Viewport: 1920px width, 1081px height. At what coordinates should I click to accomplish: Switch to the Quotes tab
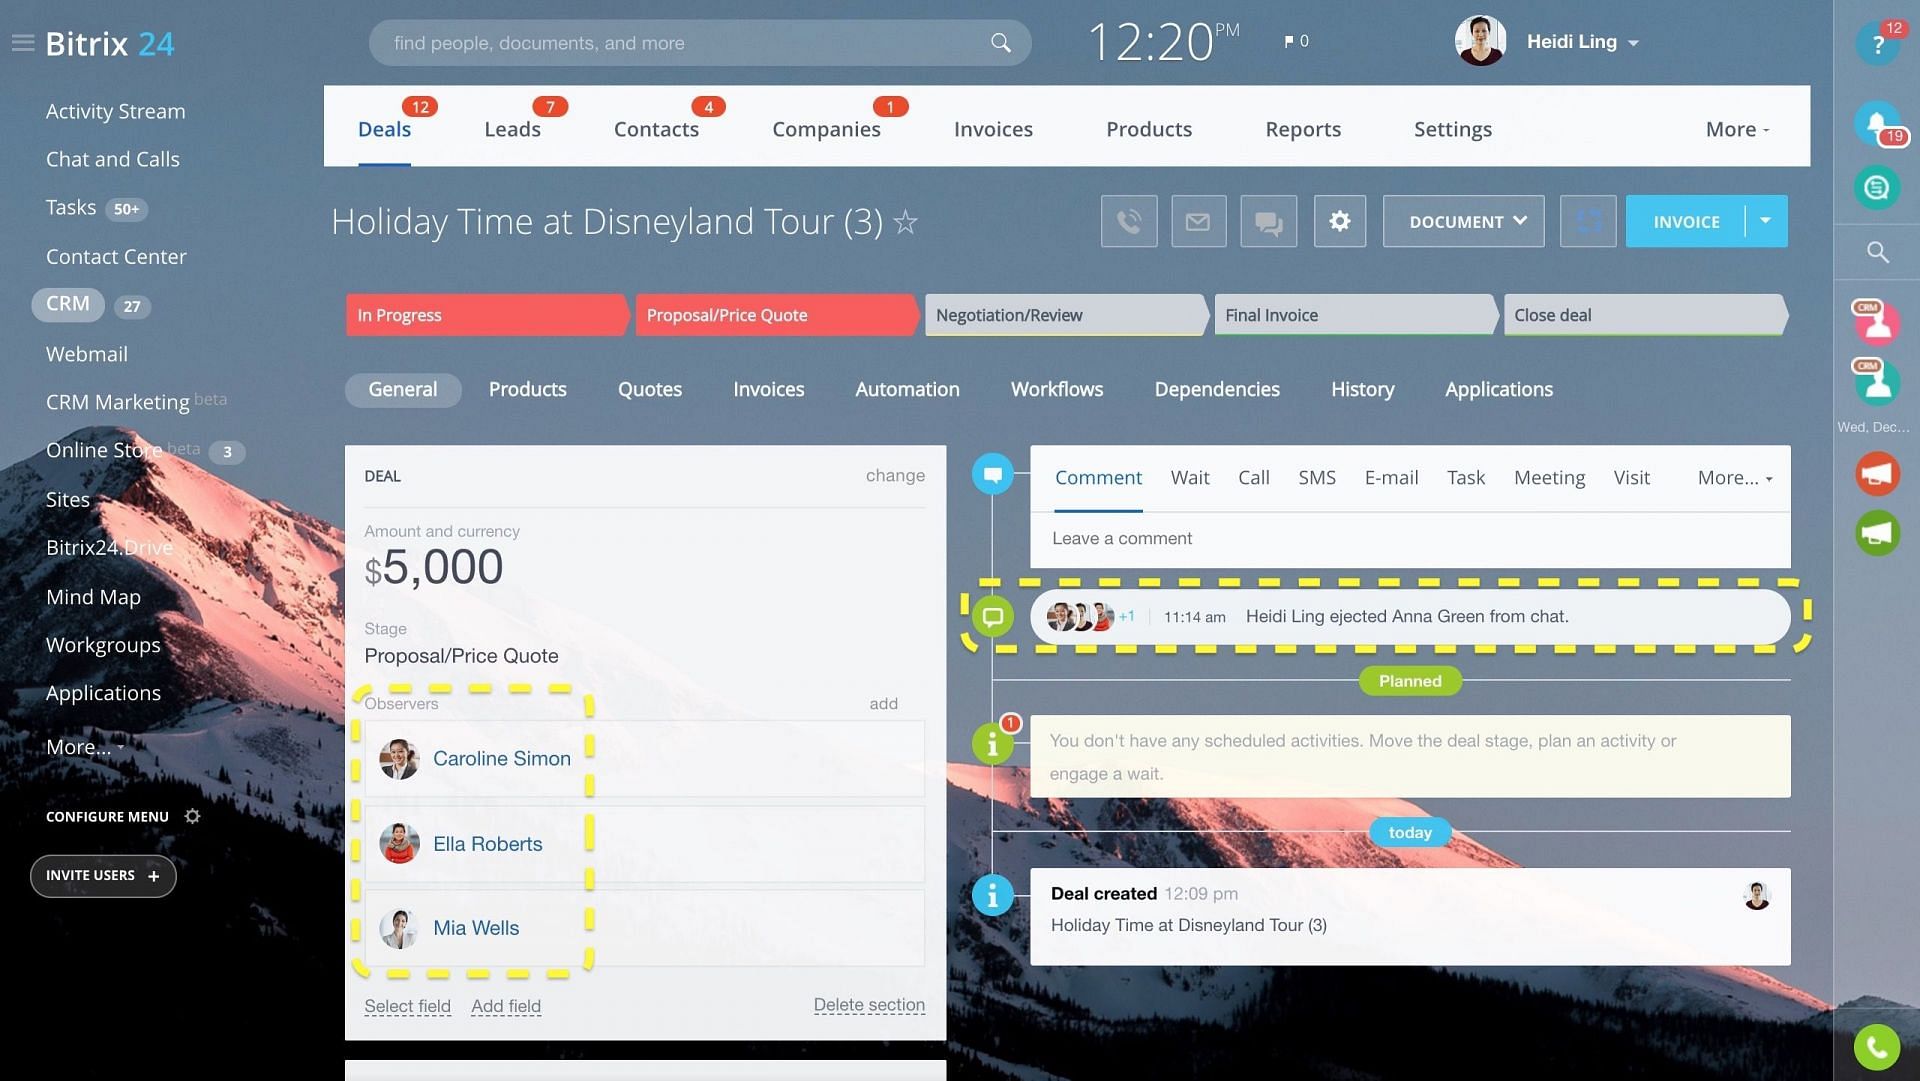coord(649,390)
